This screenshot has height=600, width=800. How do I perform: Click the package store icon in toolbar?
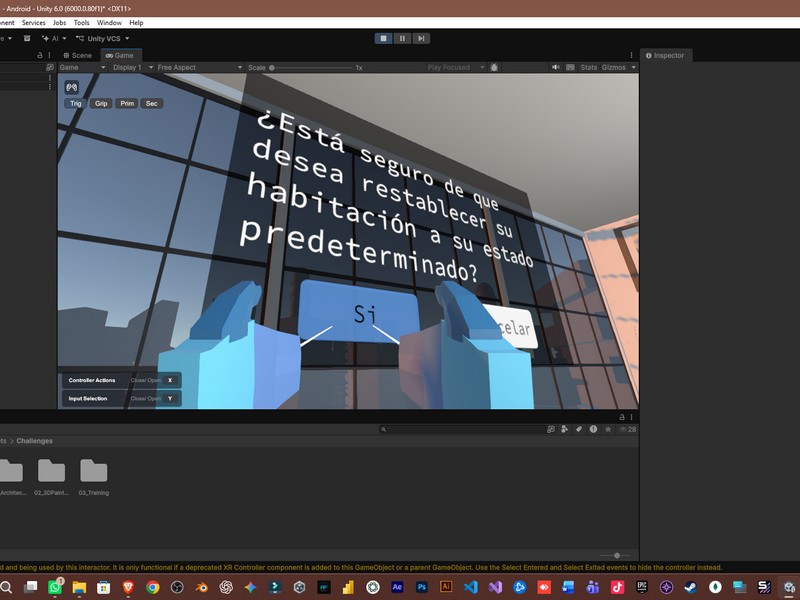coord(27,38)
